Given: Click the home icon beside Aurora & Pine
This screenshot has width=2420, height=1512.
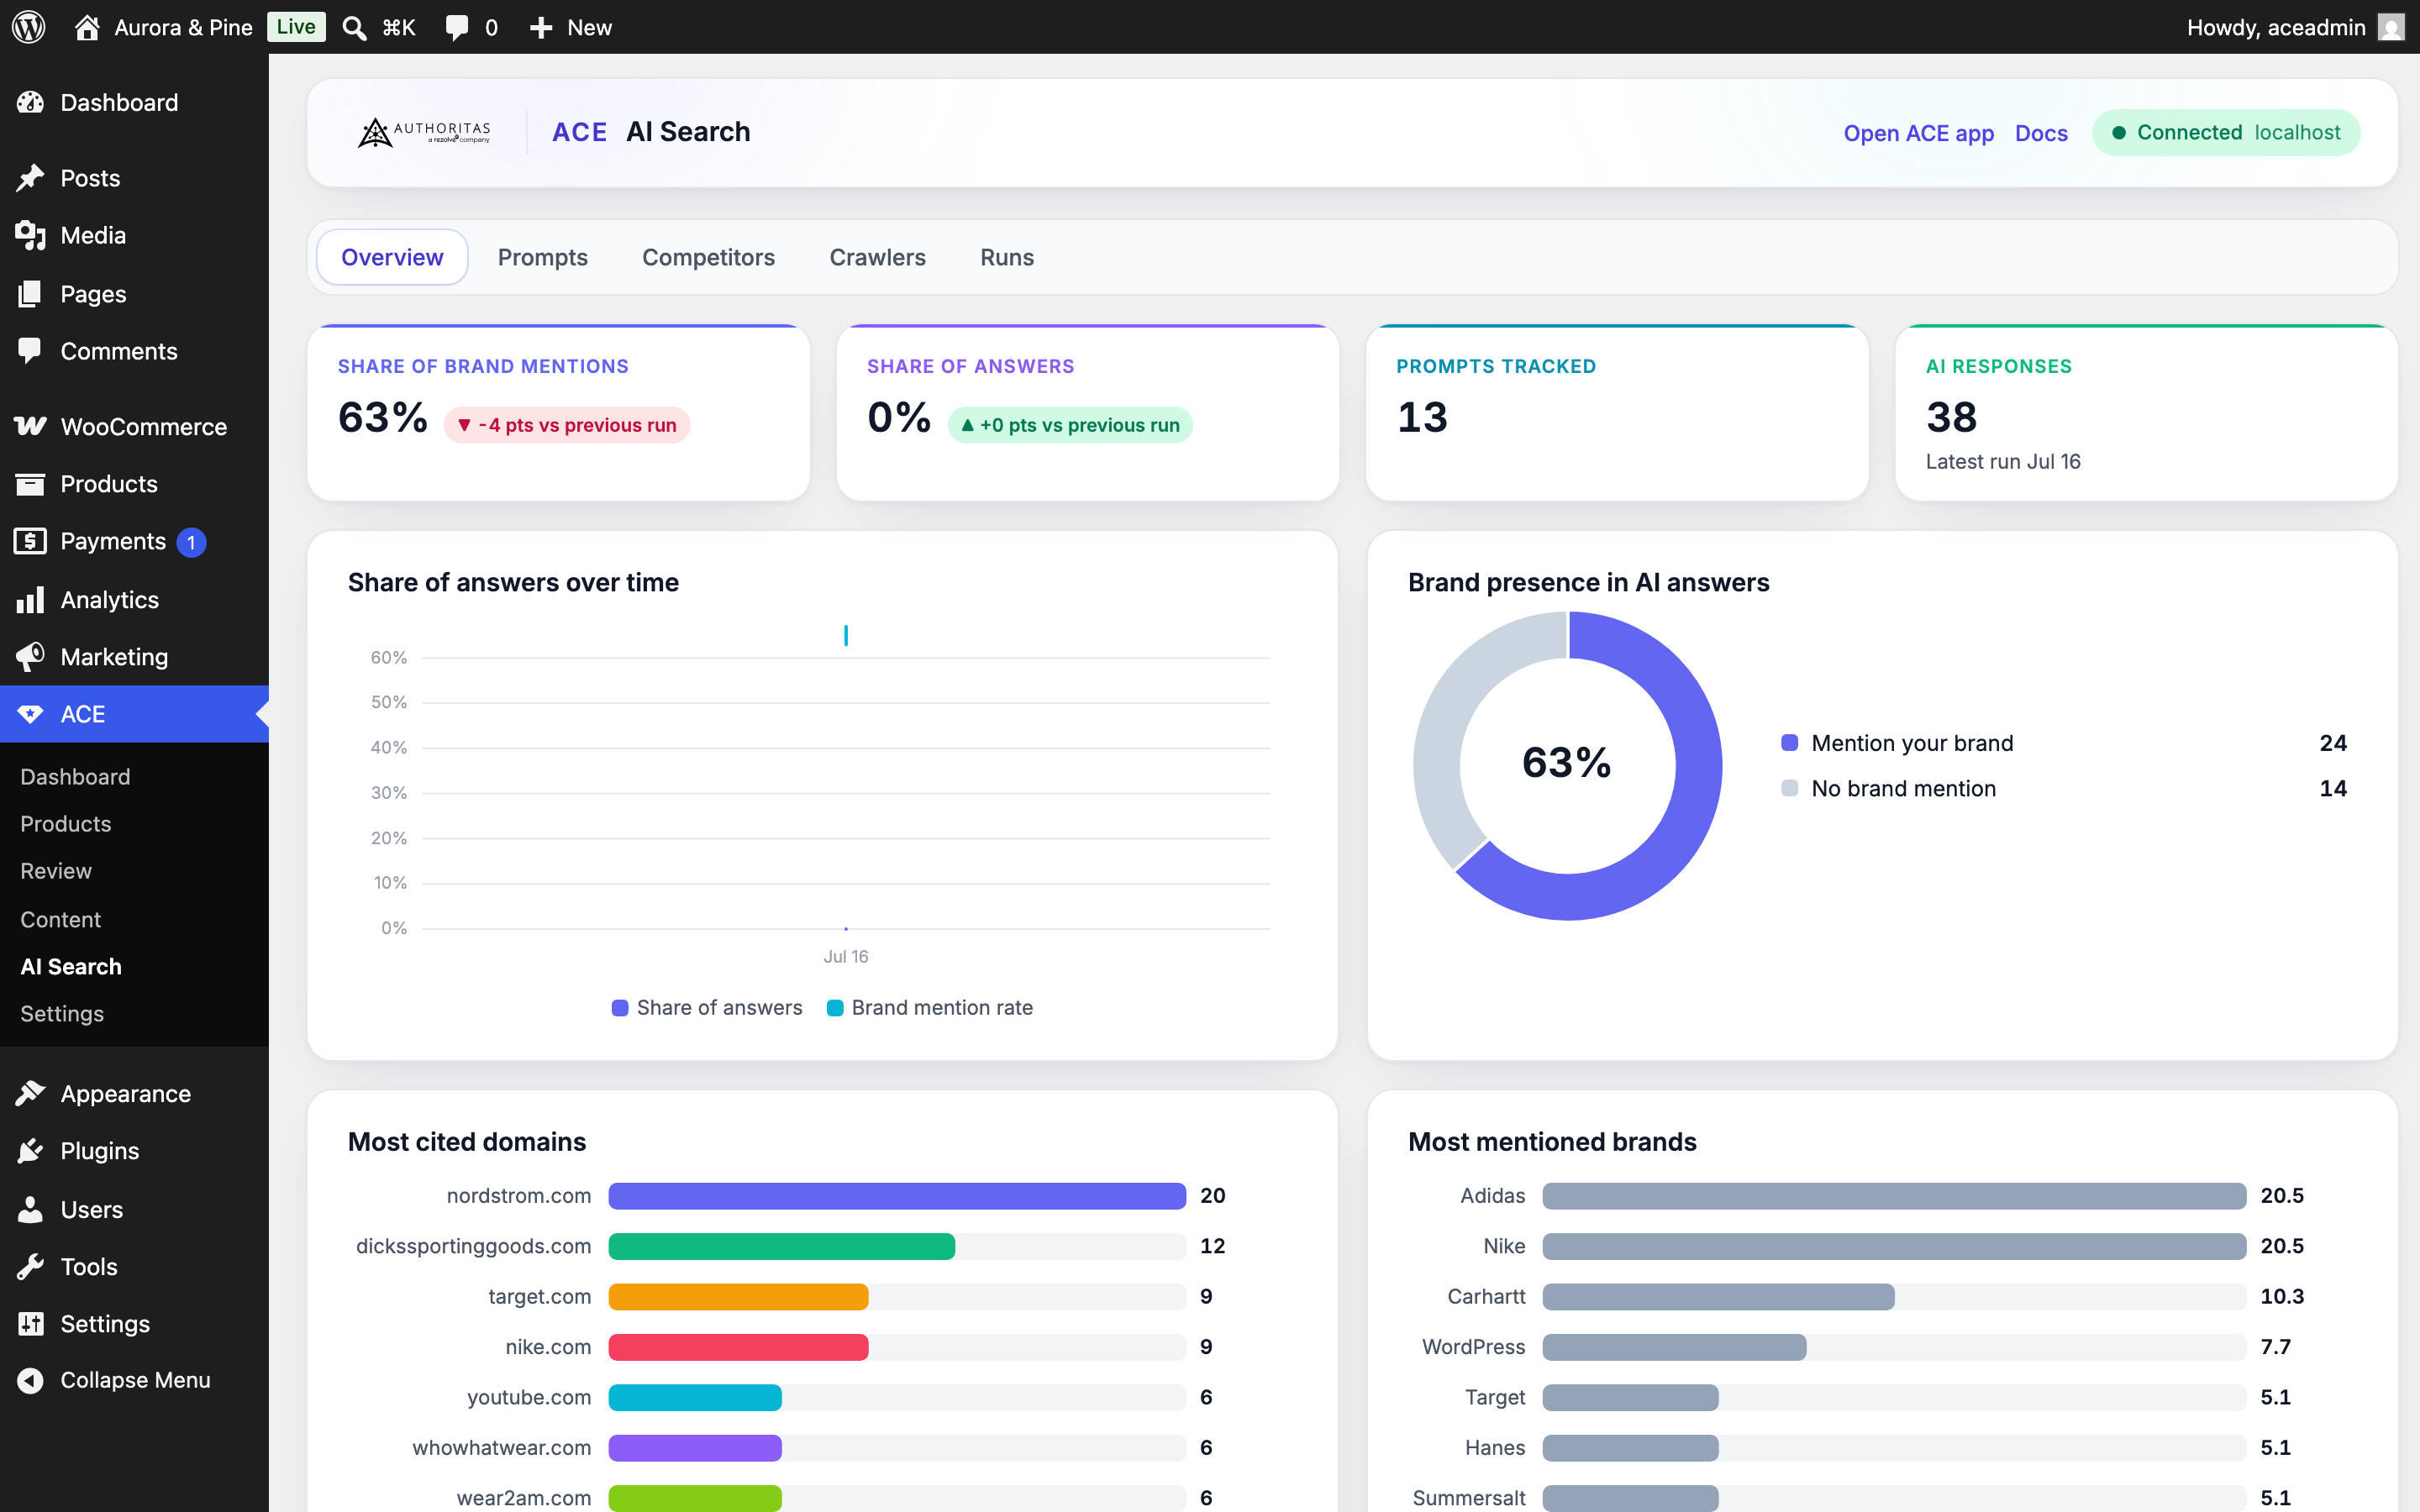Looking at the screenshot, I should point(87,27).
